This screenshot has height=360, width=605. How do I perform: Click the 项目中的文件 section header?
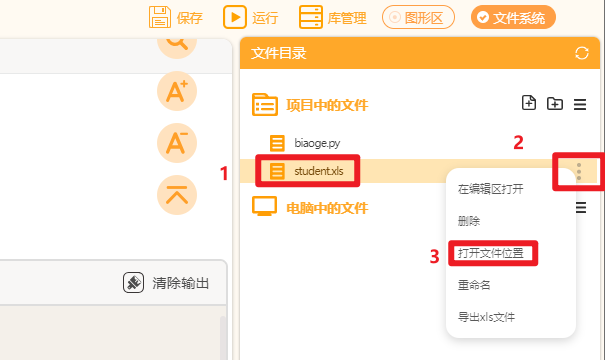pos(310,105)
